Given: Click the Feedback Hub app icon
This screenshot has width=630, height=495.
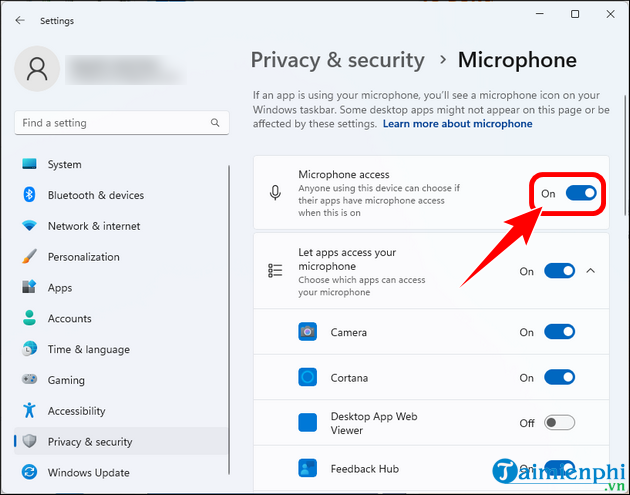Looking at the screenshot, I should [x=308, y=468].
